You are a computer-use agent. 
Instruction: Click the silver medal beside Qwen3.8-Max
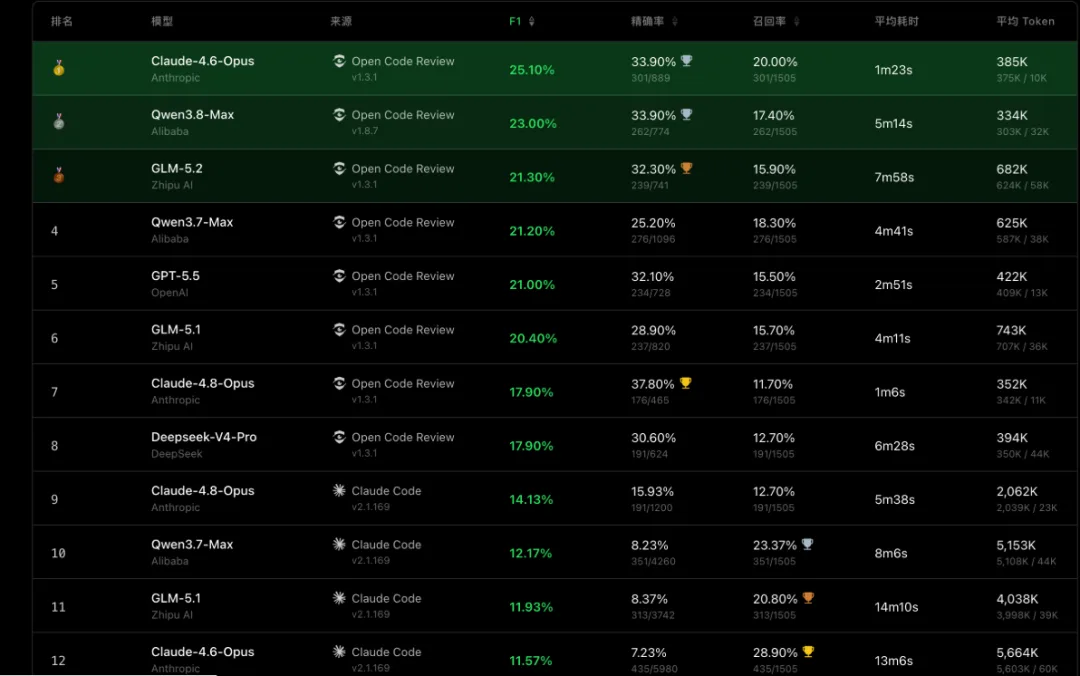[59, 121]
